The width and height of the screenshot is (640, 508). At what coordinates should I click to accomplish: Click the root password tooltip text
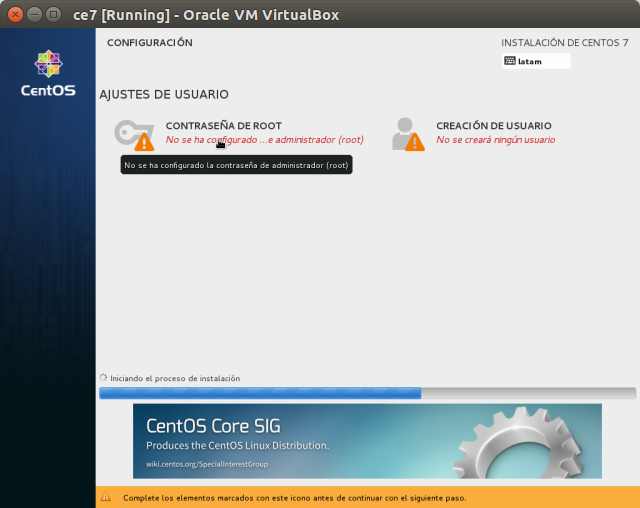tap(236, 165)
